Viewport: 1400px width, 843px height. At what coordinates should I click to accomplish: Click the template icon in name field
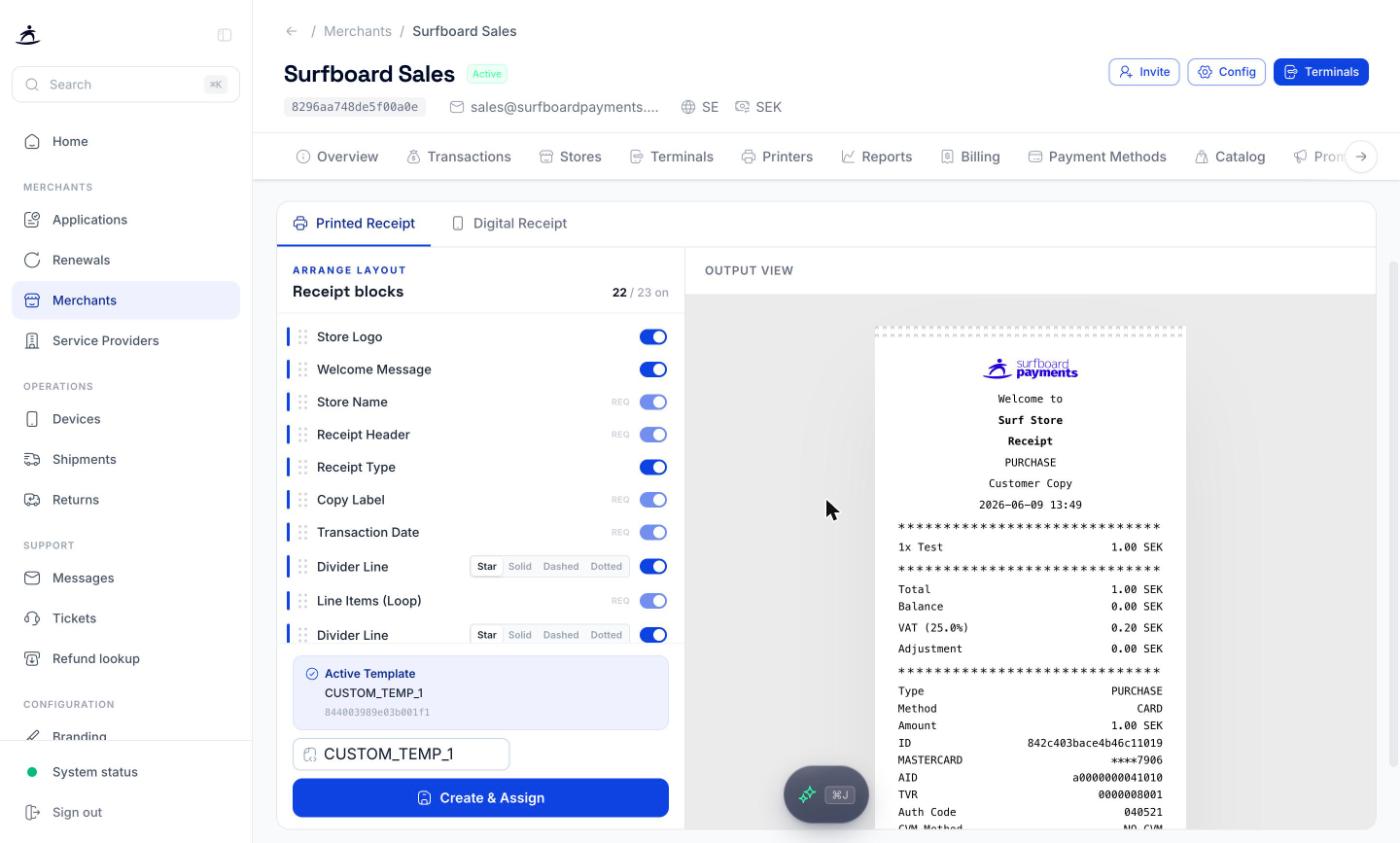(x=310, y=754)
